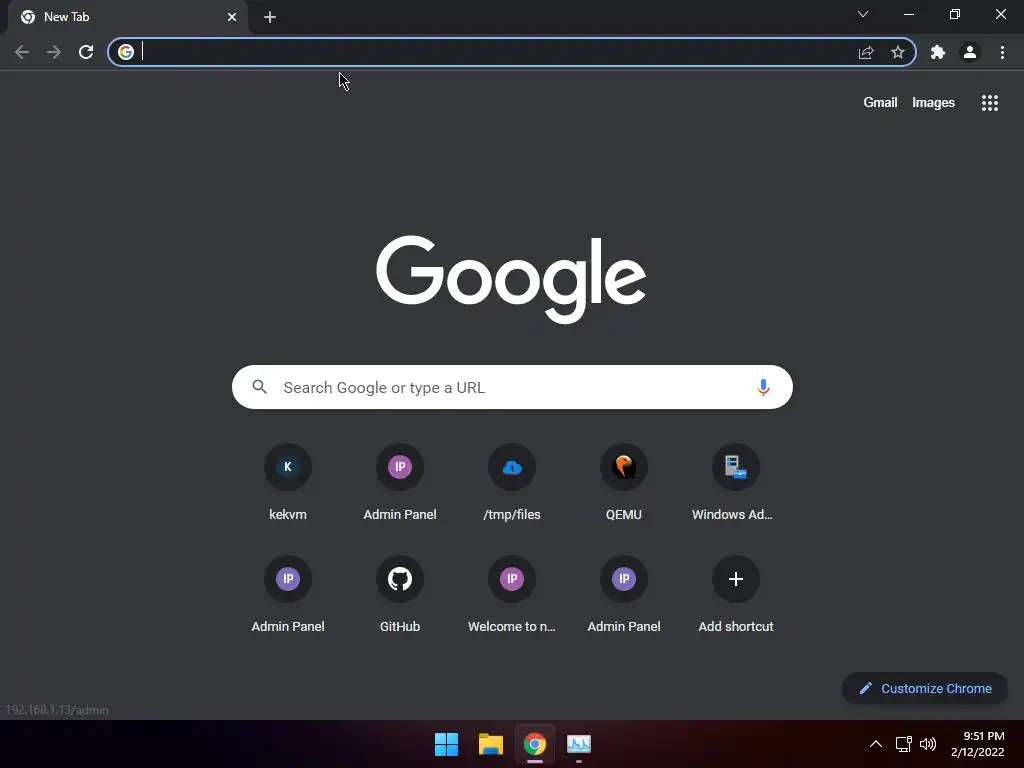Reload the page with the refresh icon
This screenshot has height=768, width=1024.
point(86,52)
